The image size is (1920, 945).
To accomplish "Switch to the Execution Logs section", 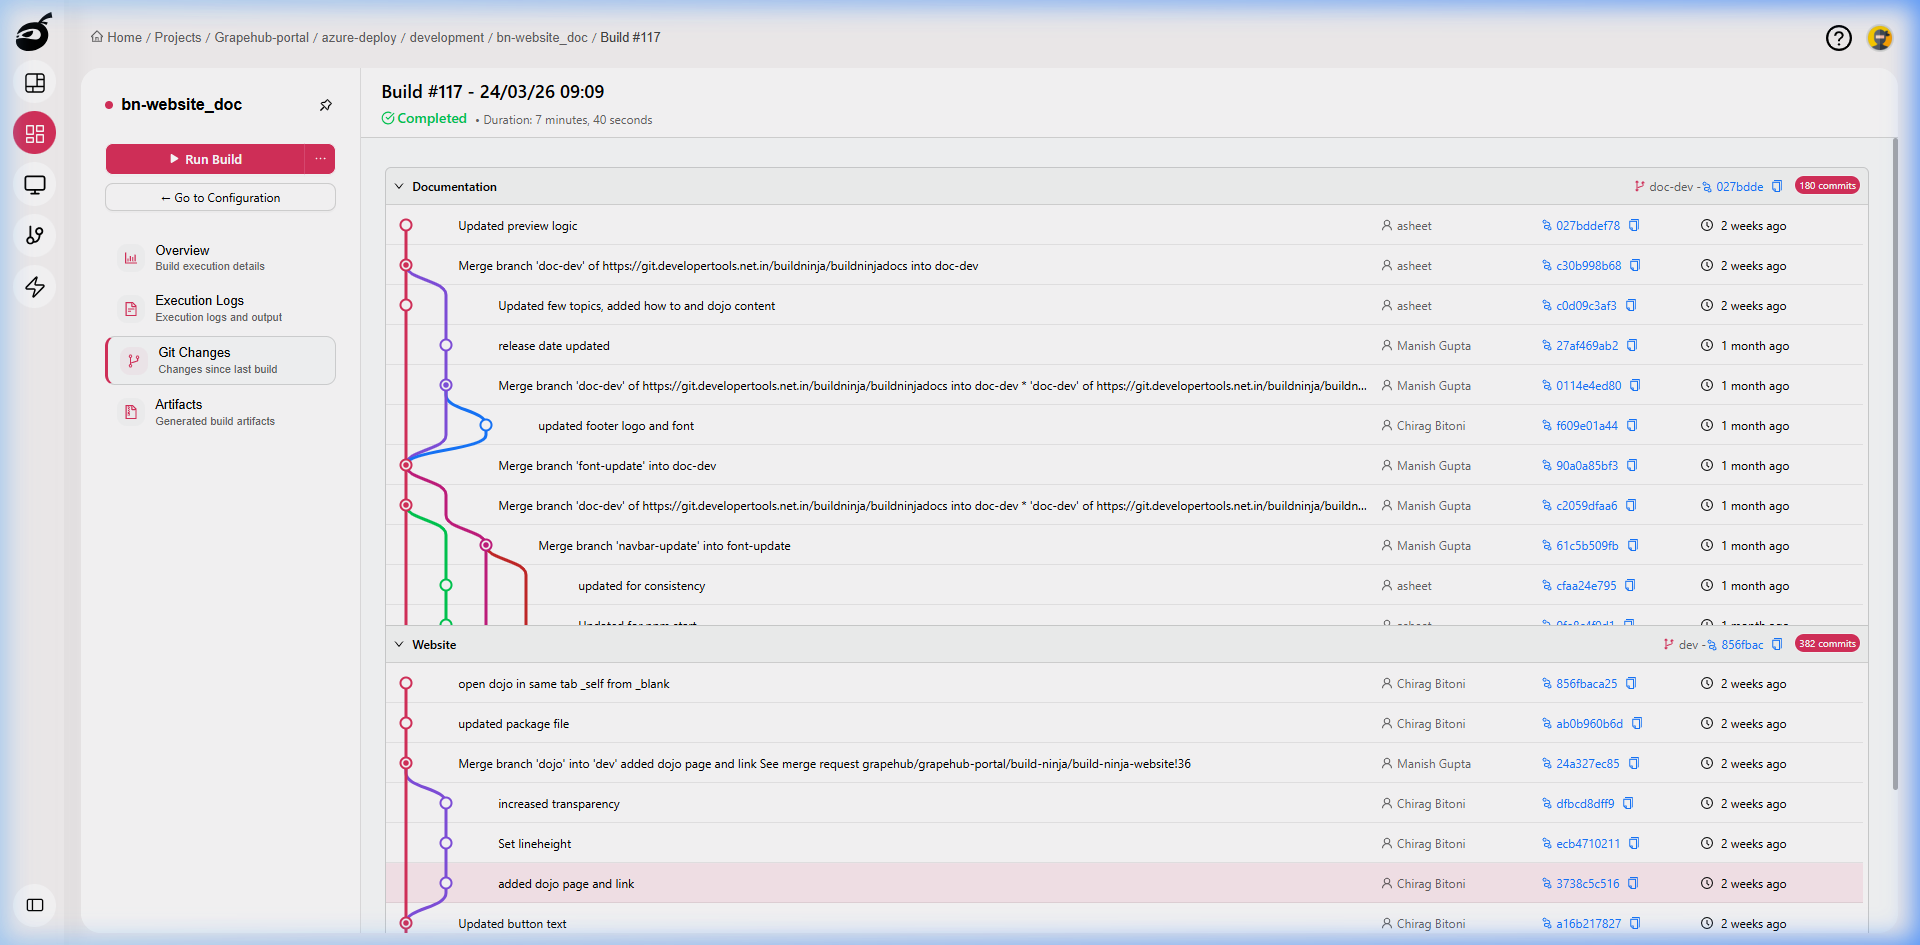I will (220, 308).
